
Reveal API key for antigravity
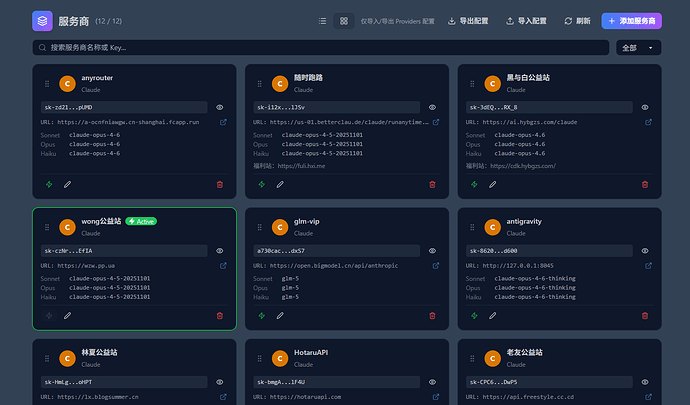coord(645,251)
